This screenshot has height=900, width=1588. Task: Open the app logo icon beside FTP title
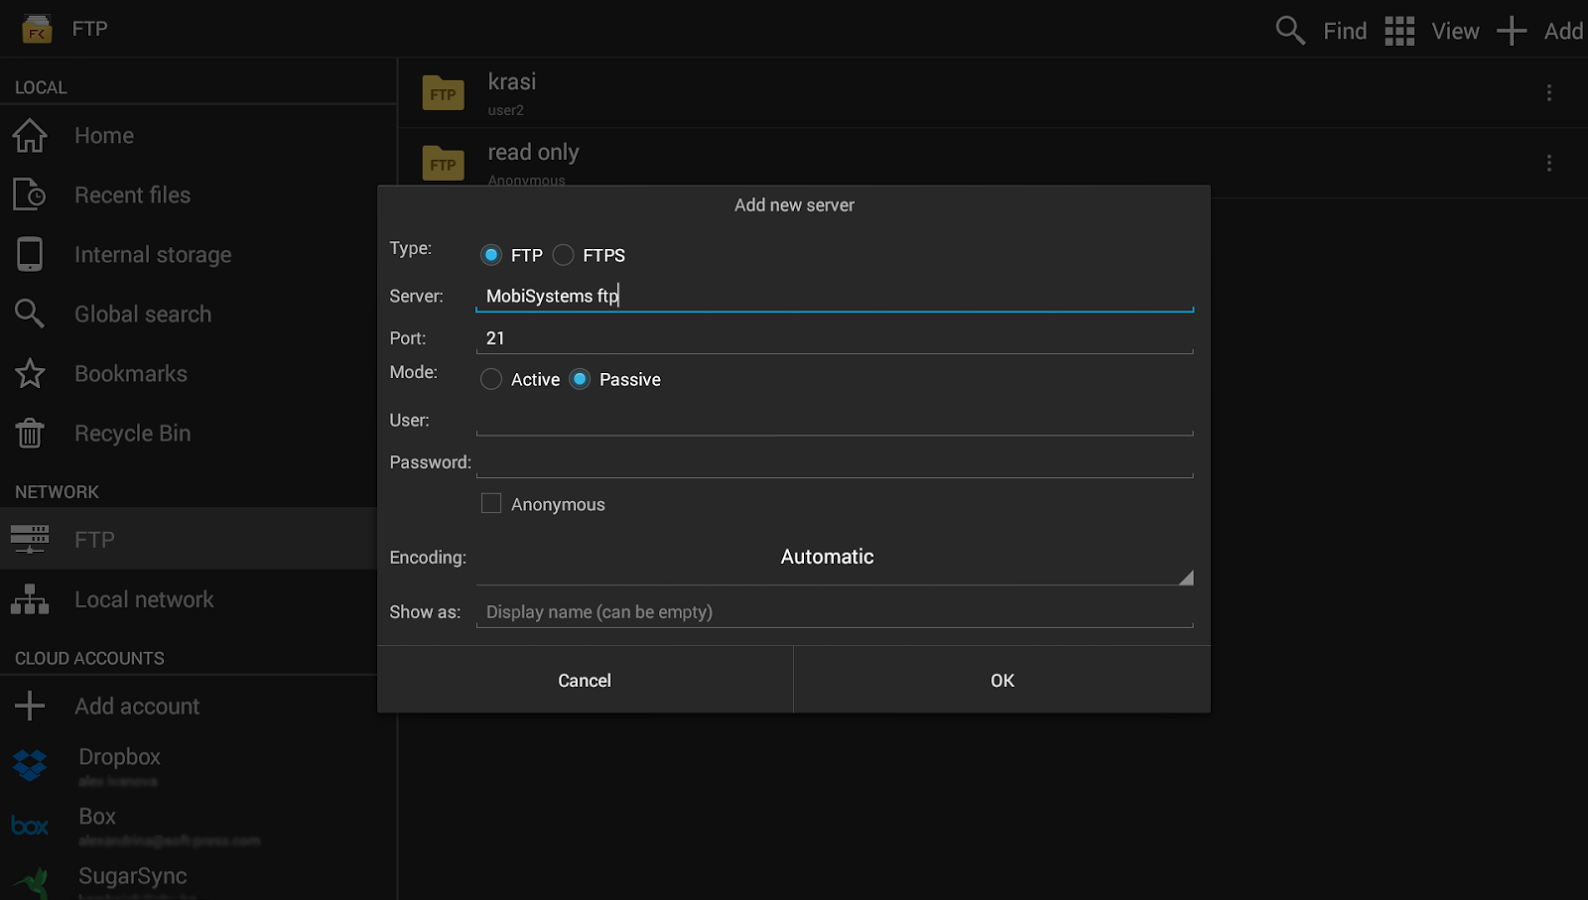[x=37, y=29]
